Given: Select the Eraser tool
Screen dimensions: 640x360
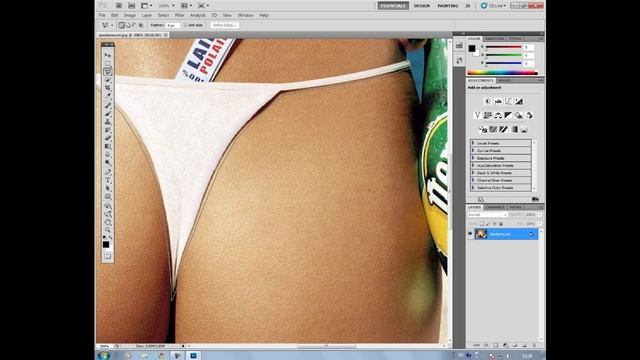Looking at the screenshot, I should (x=108, y=138).
